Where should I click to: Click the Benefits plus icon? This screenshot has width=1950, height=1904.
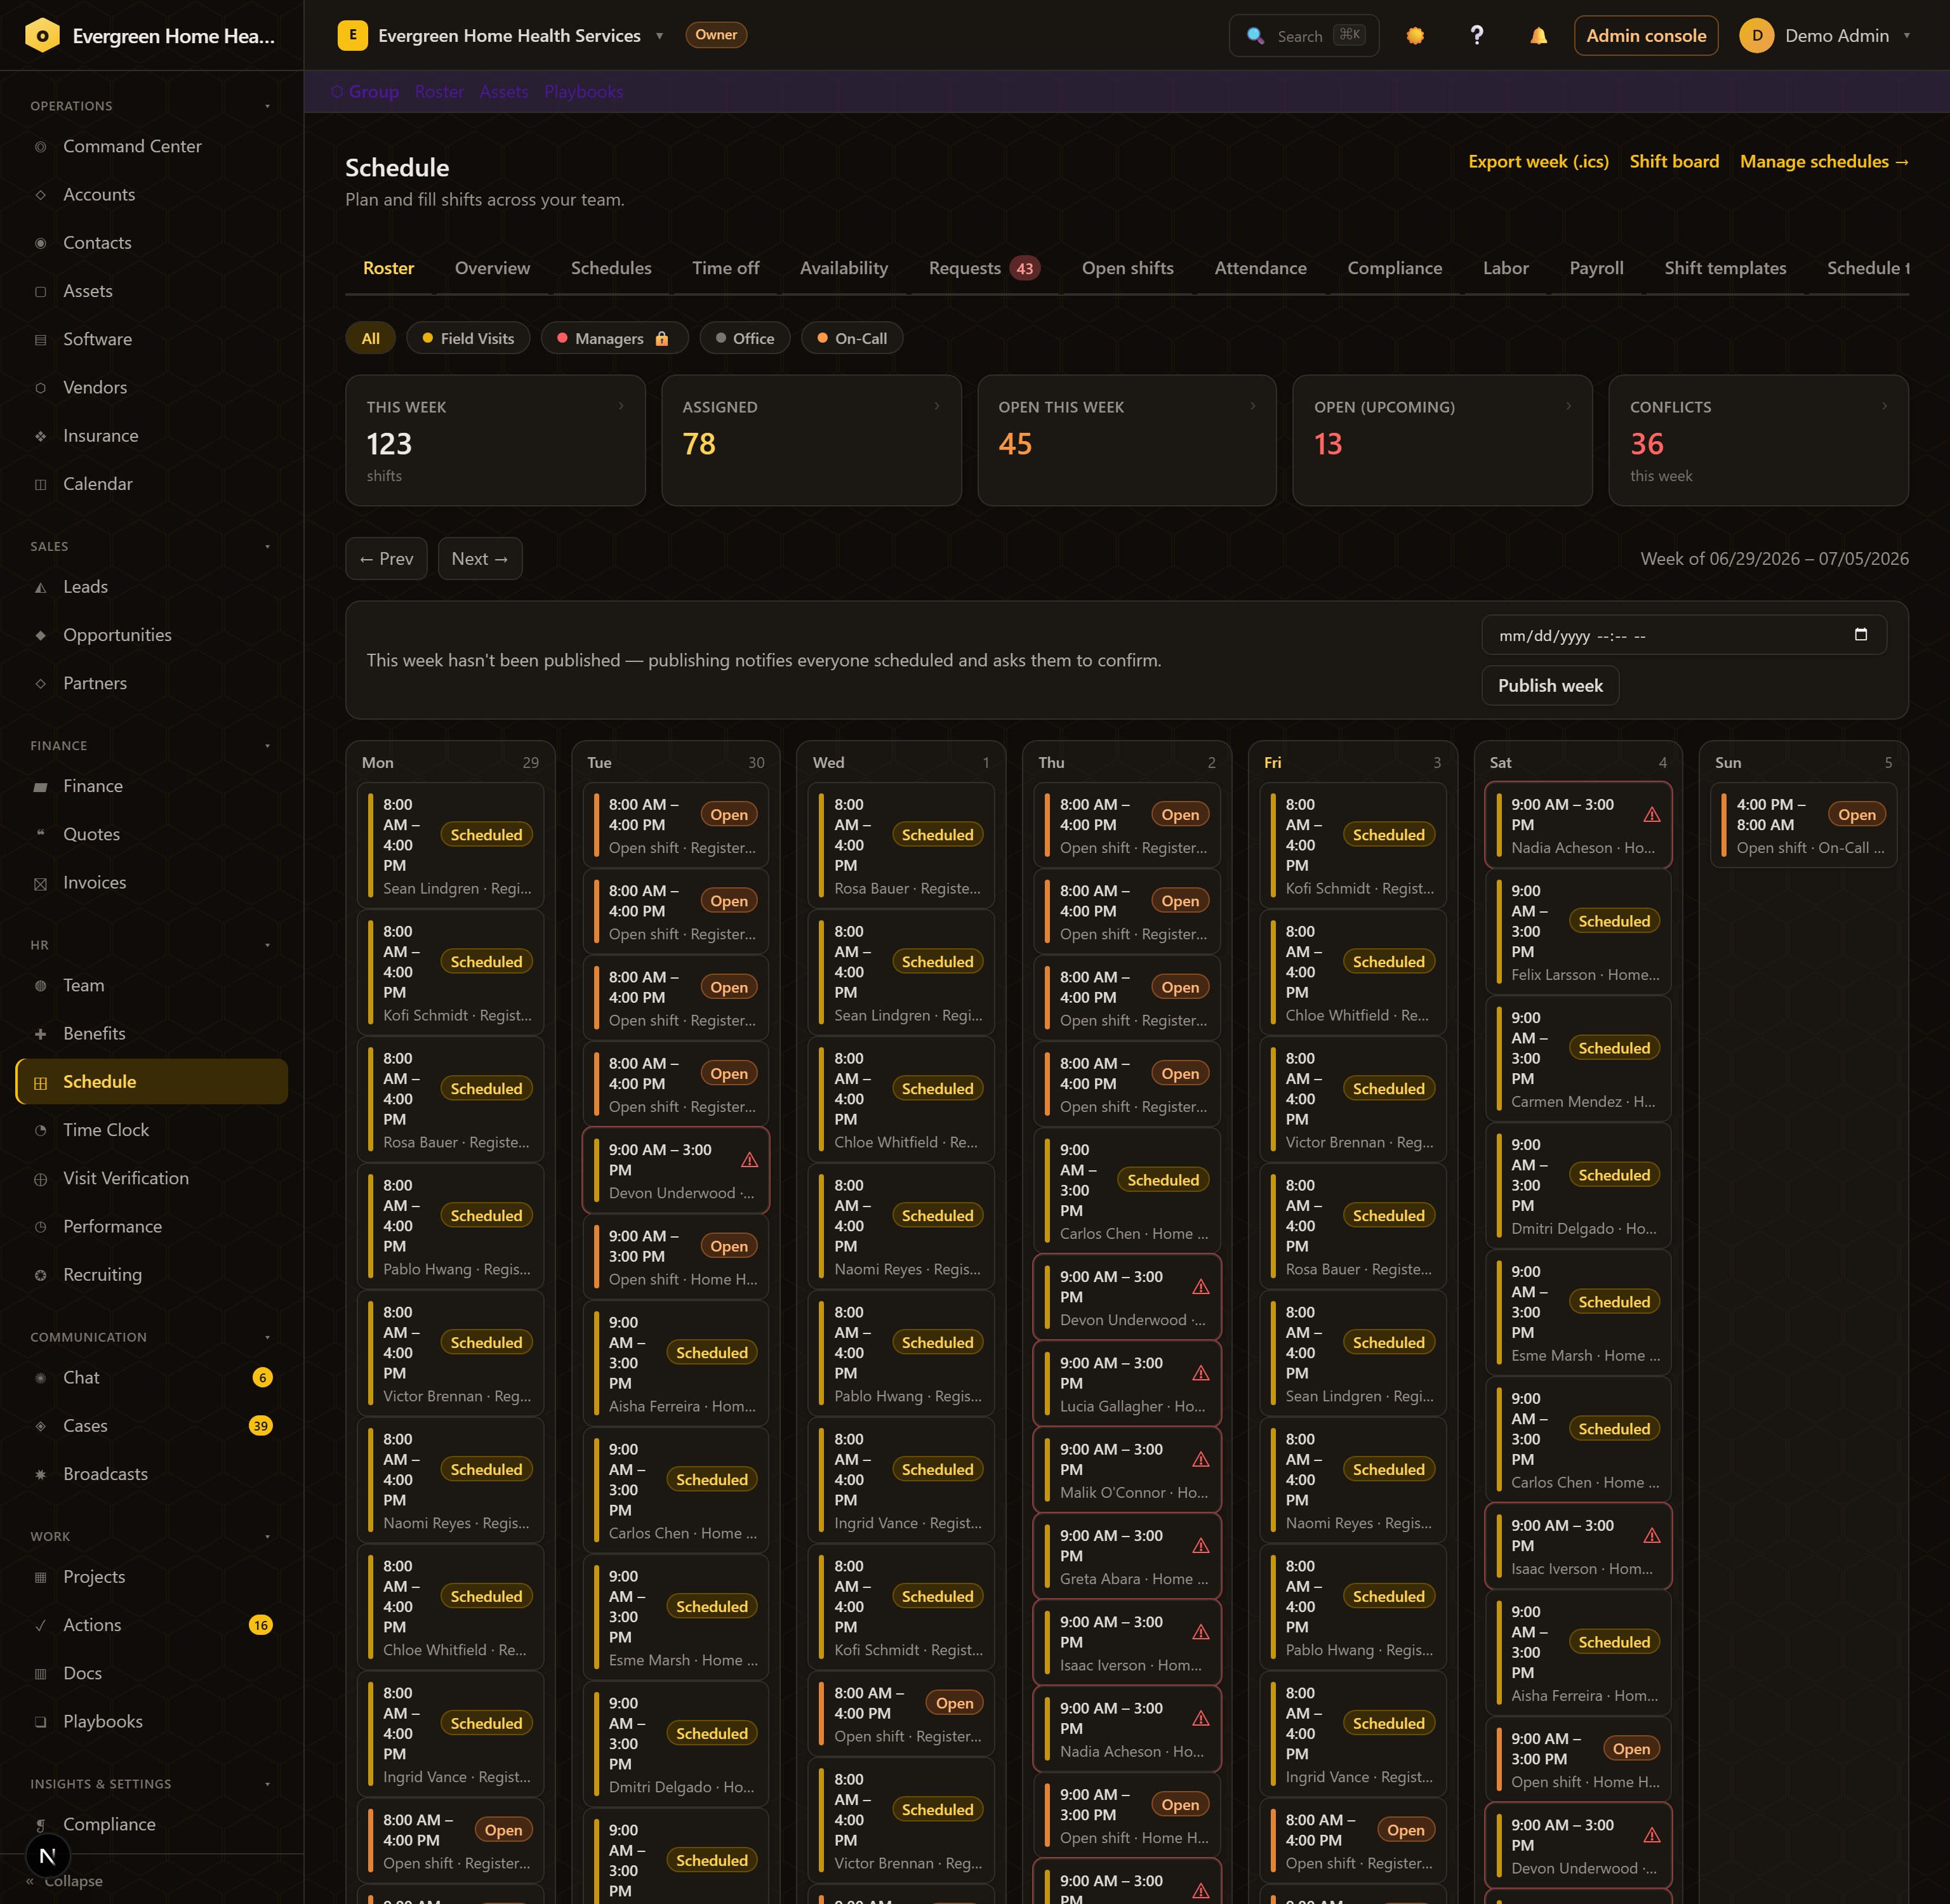(x=40, y=1034)
